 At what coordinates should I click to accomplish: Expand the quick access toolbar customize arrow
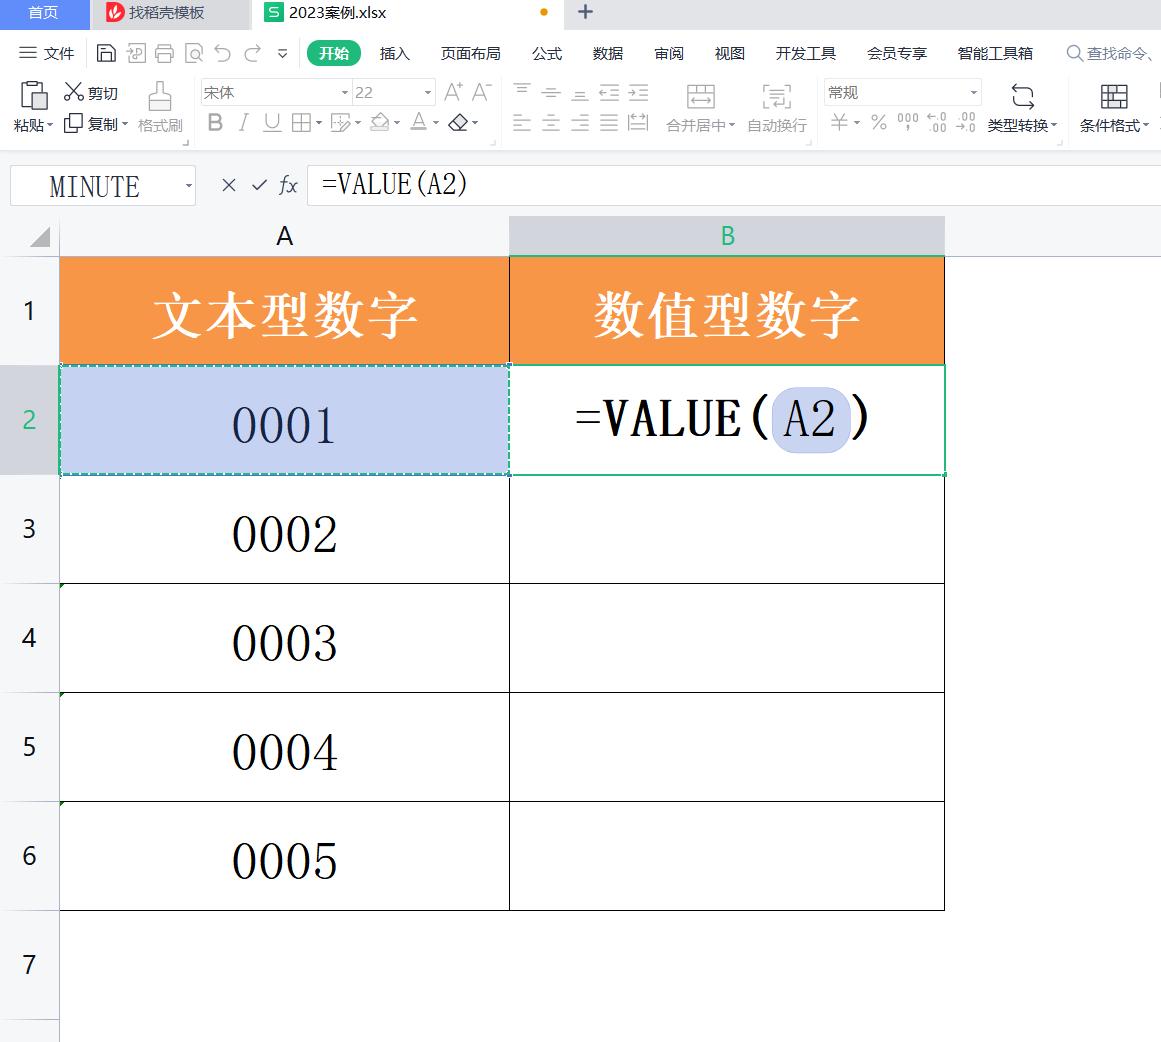pyautogui.click(x=282, y=53)
